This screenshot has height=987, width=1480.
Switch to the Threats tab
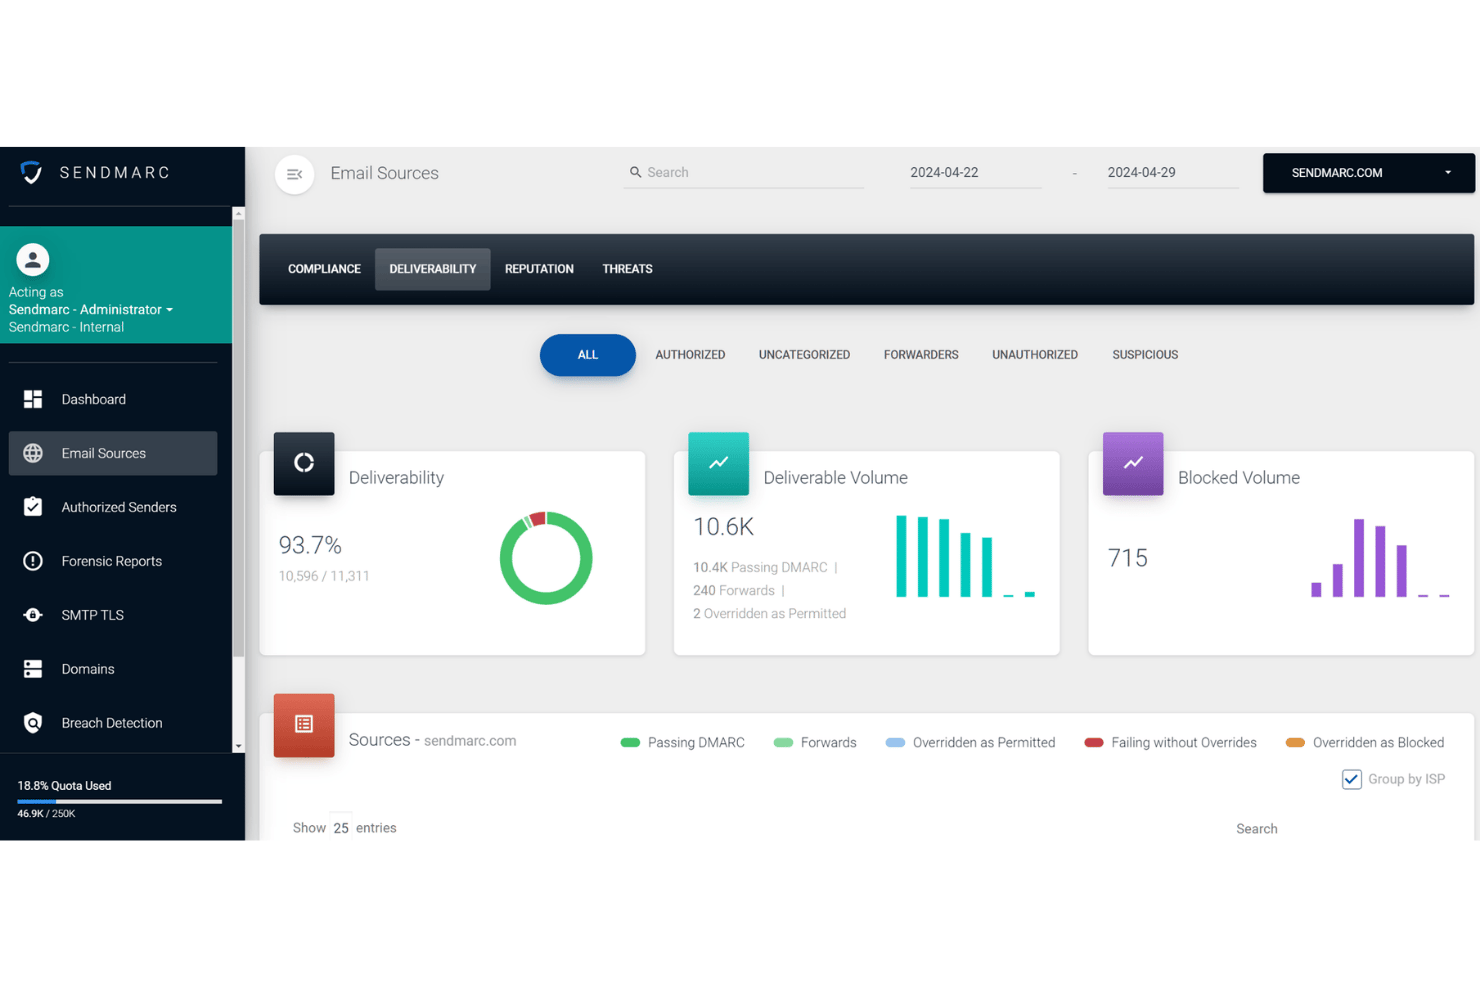click(627, 269)
